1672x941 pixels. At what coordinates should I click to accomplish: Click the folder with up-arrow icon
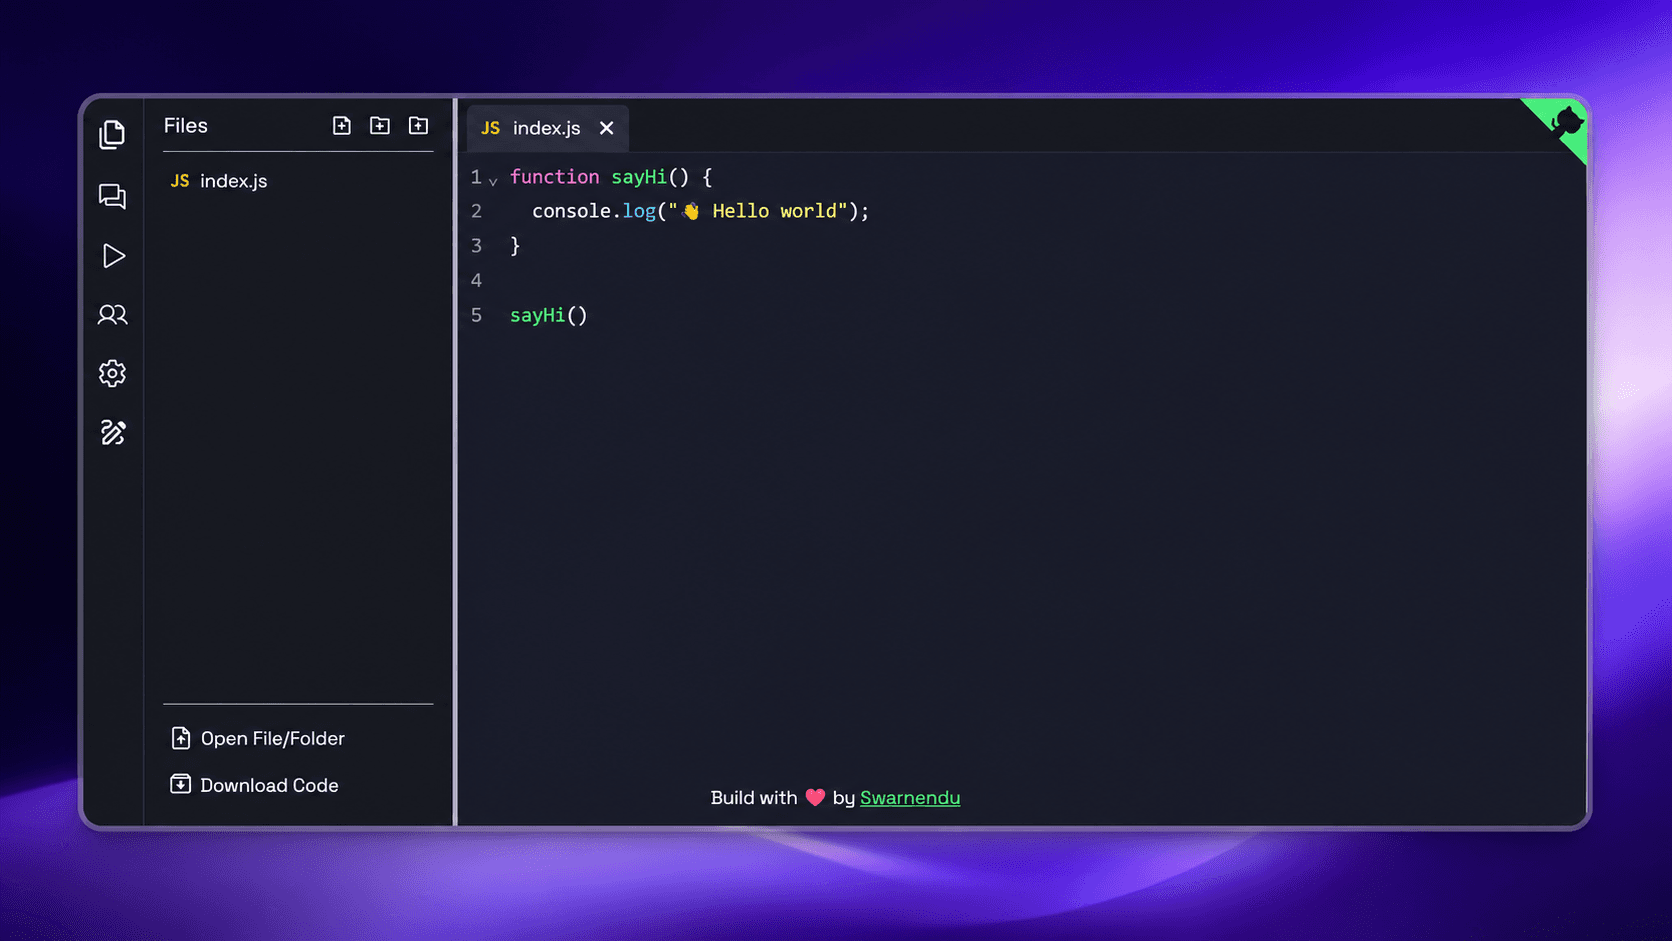[418, 125]
